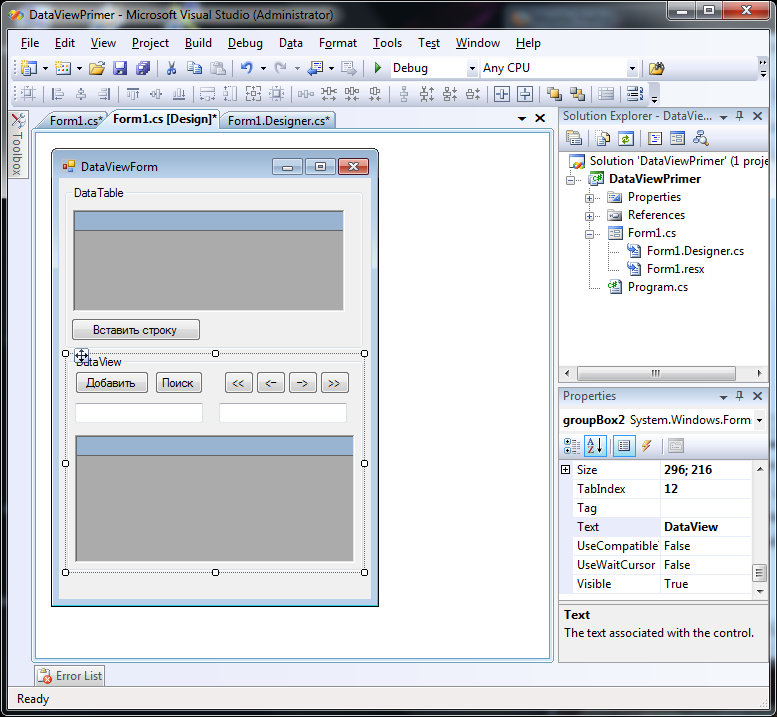Click the Bring to Front icon
777x717 pixels.
pyautogui.click(x=554, y=94)
